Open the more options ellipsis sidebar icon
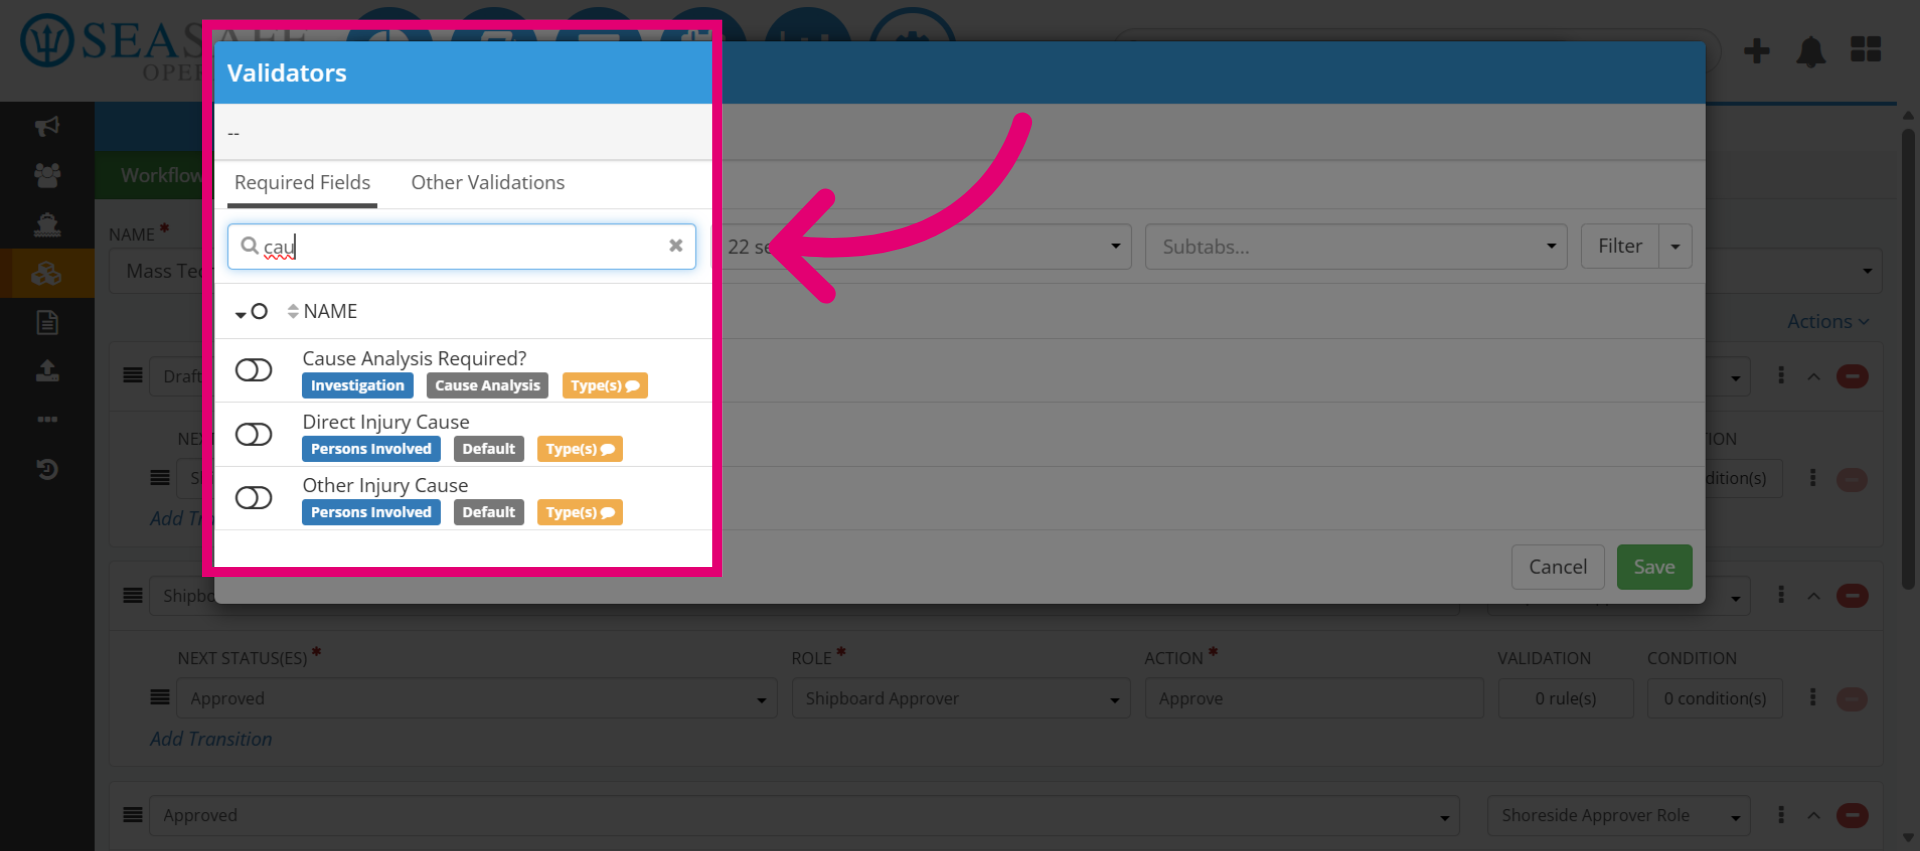The height and width of the screenshot is (851, 1920). (x=47, y=419)
